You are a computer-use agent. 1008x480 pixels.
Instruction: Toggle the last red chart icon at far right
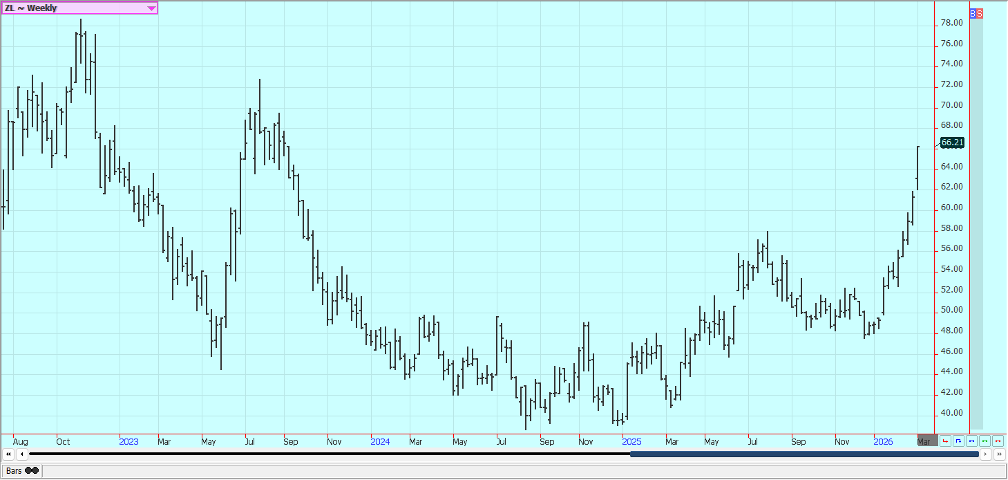coord(997,440)
